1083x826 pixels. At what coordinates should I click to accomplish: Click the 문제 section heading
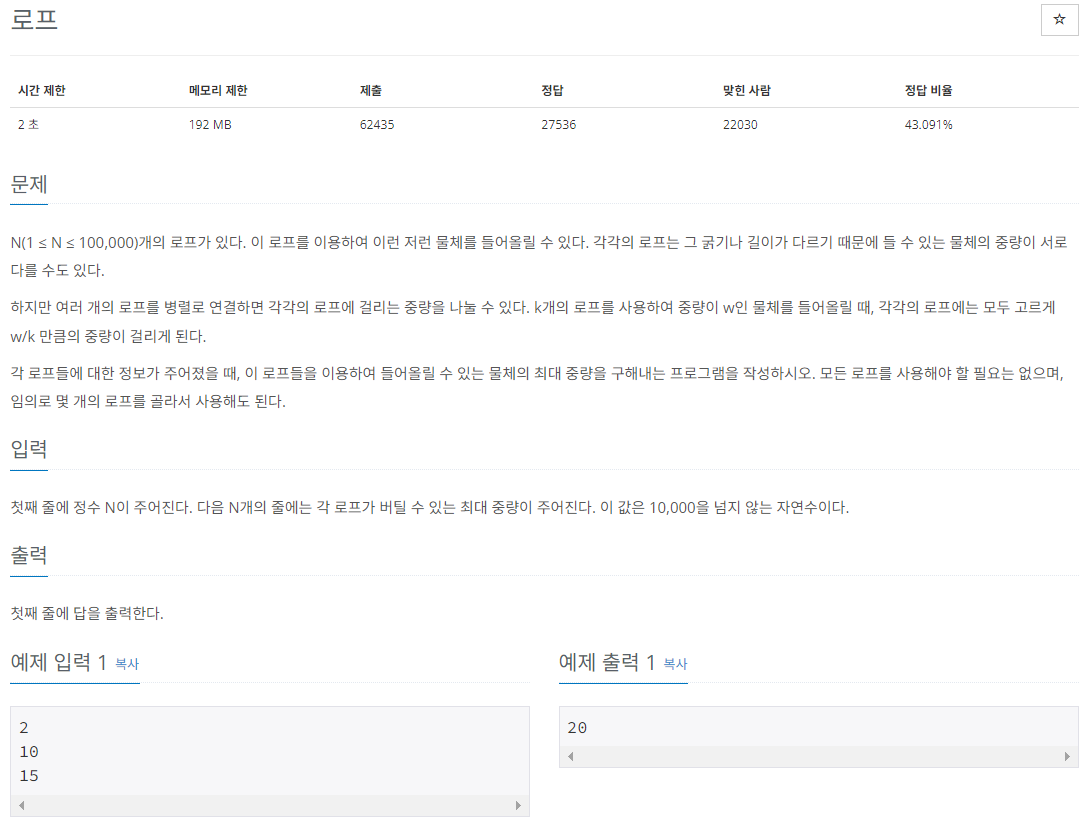pos(29,184)
